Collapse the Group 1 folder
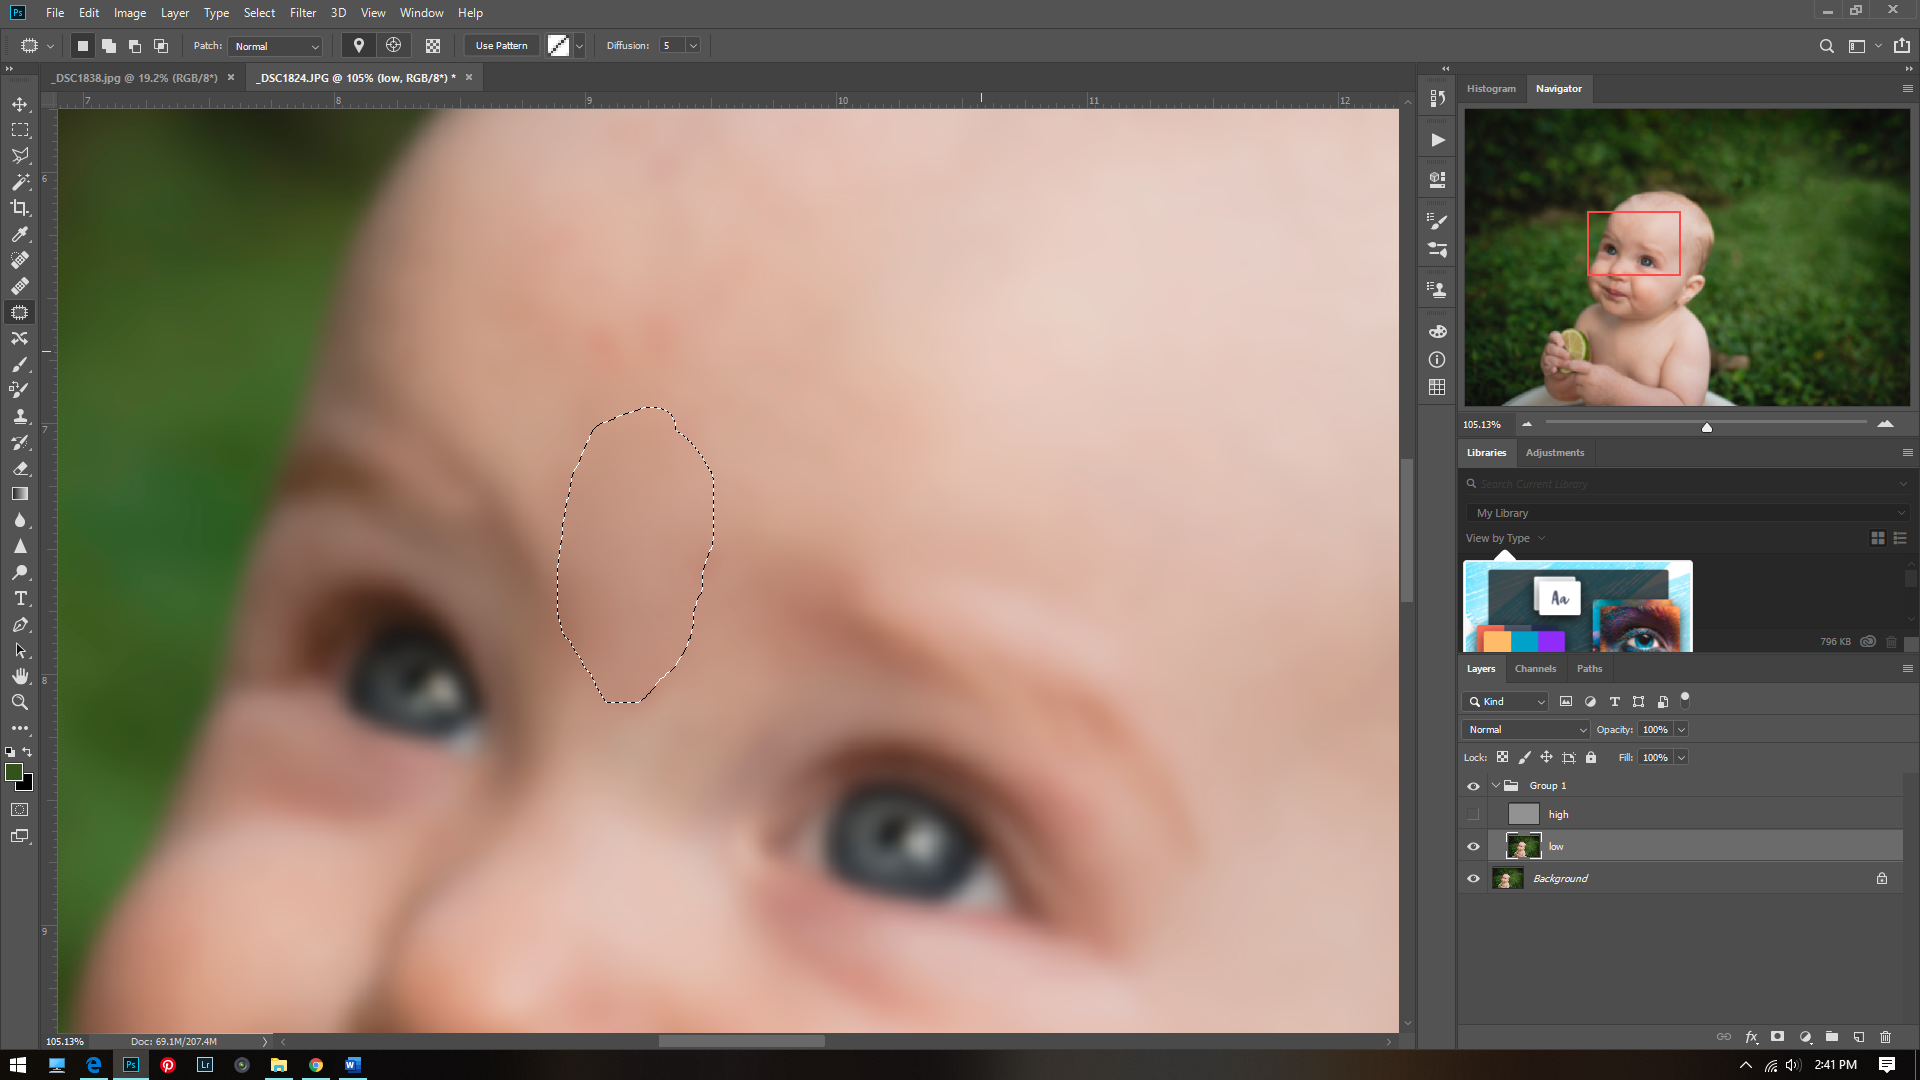The image size is (1920, 1080). tap(1496, 785)
